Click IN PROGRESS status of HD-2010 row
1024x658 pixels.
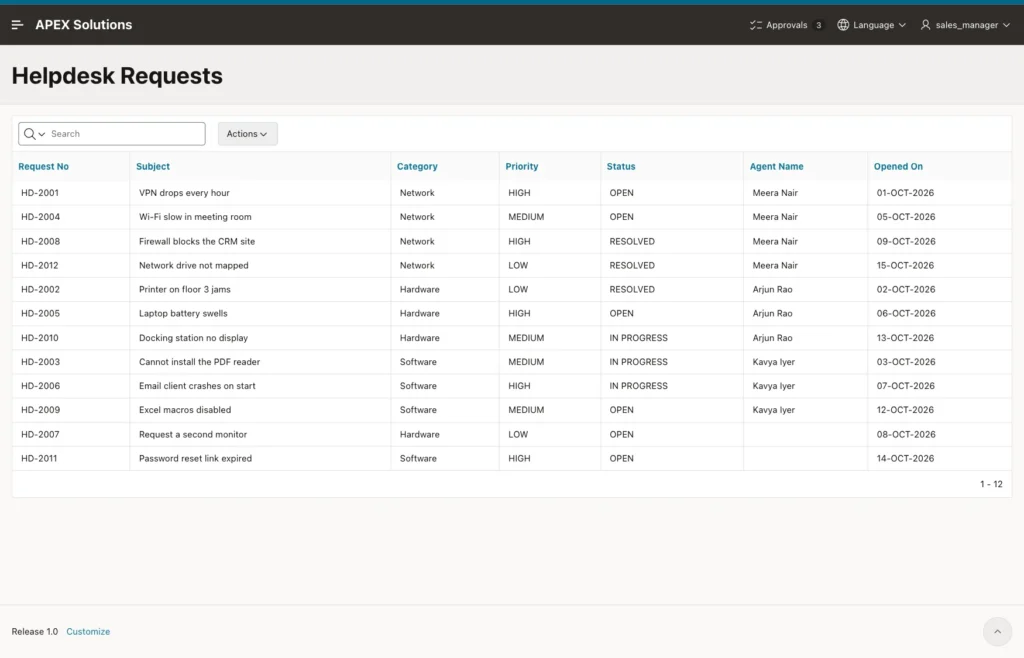(x=639, y=337)
